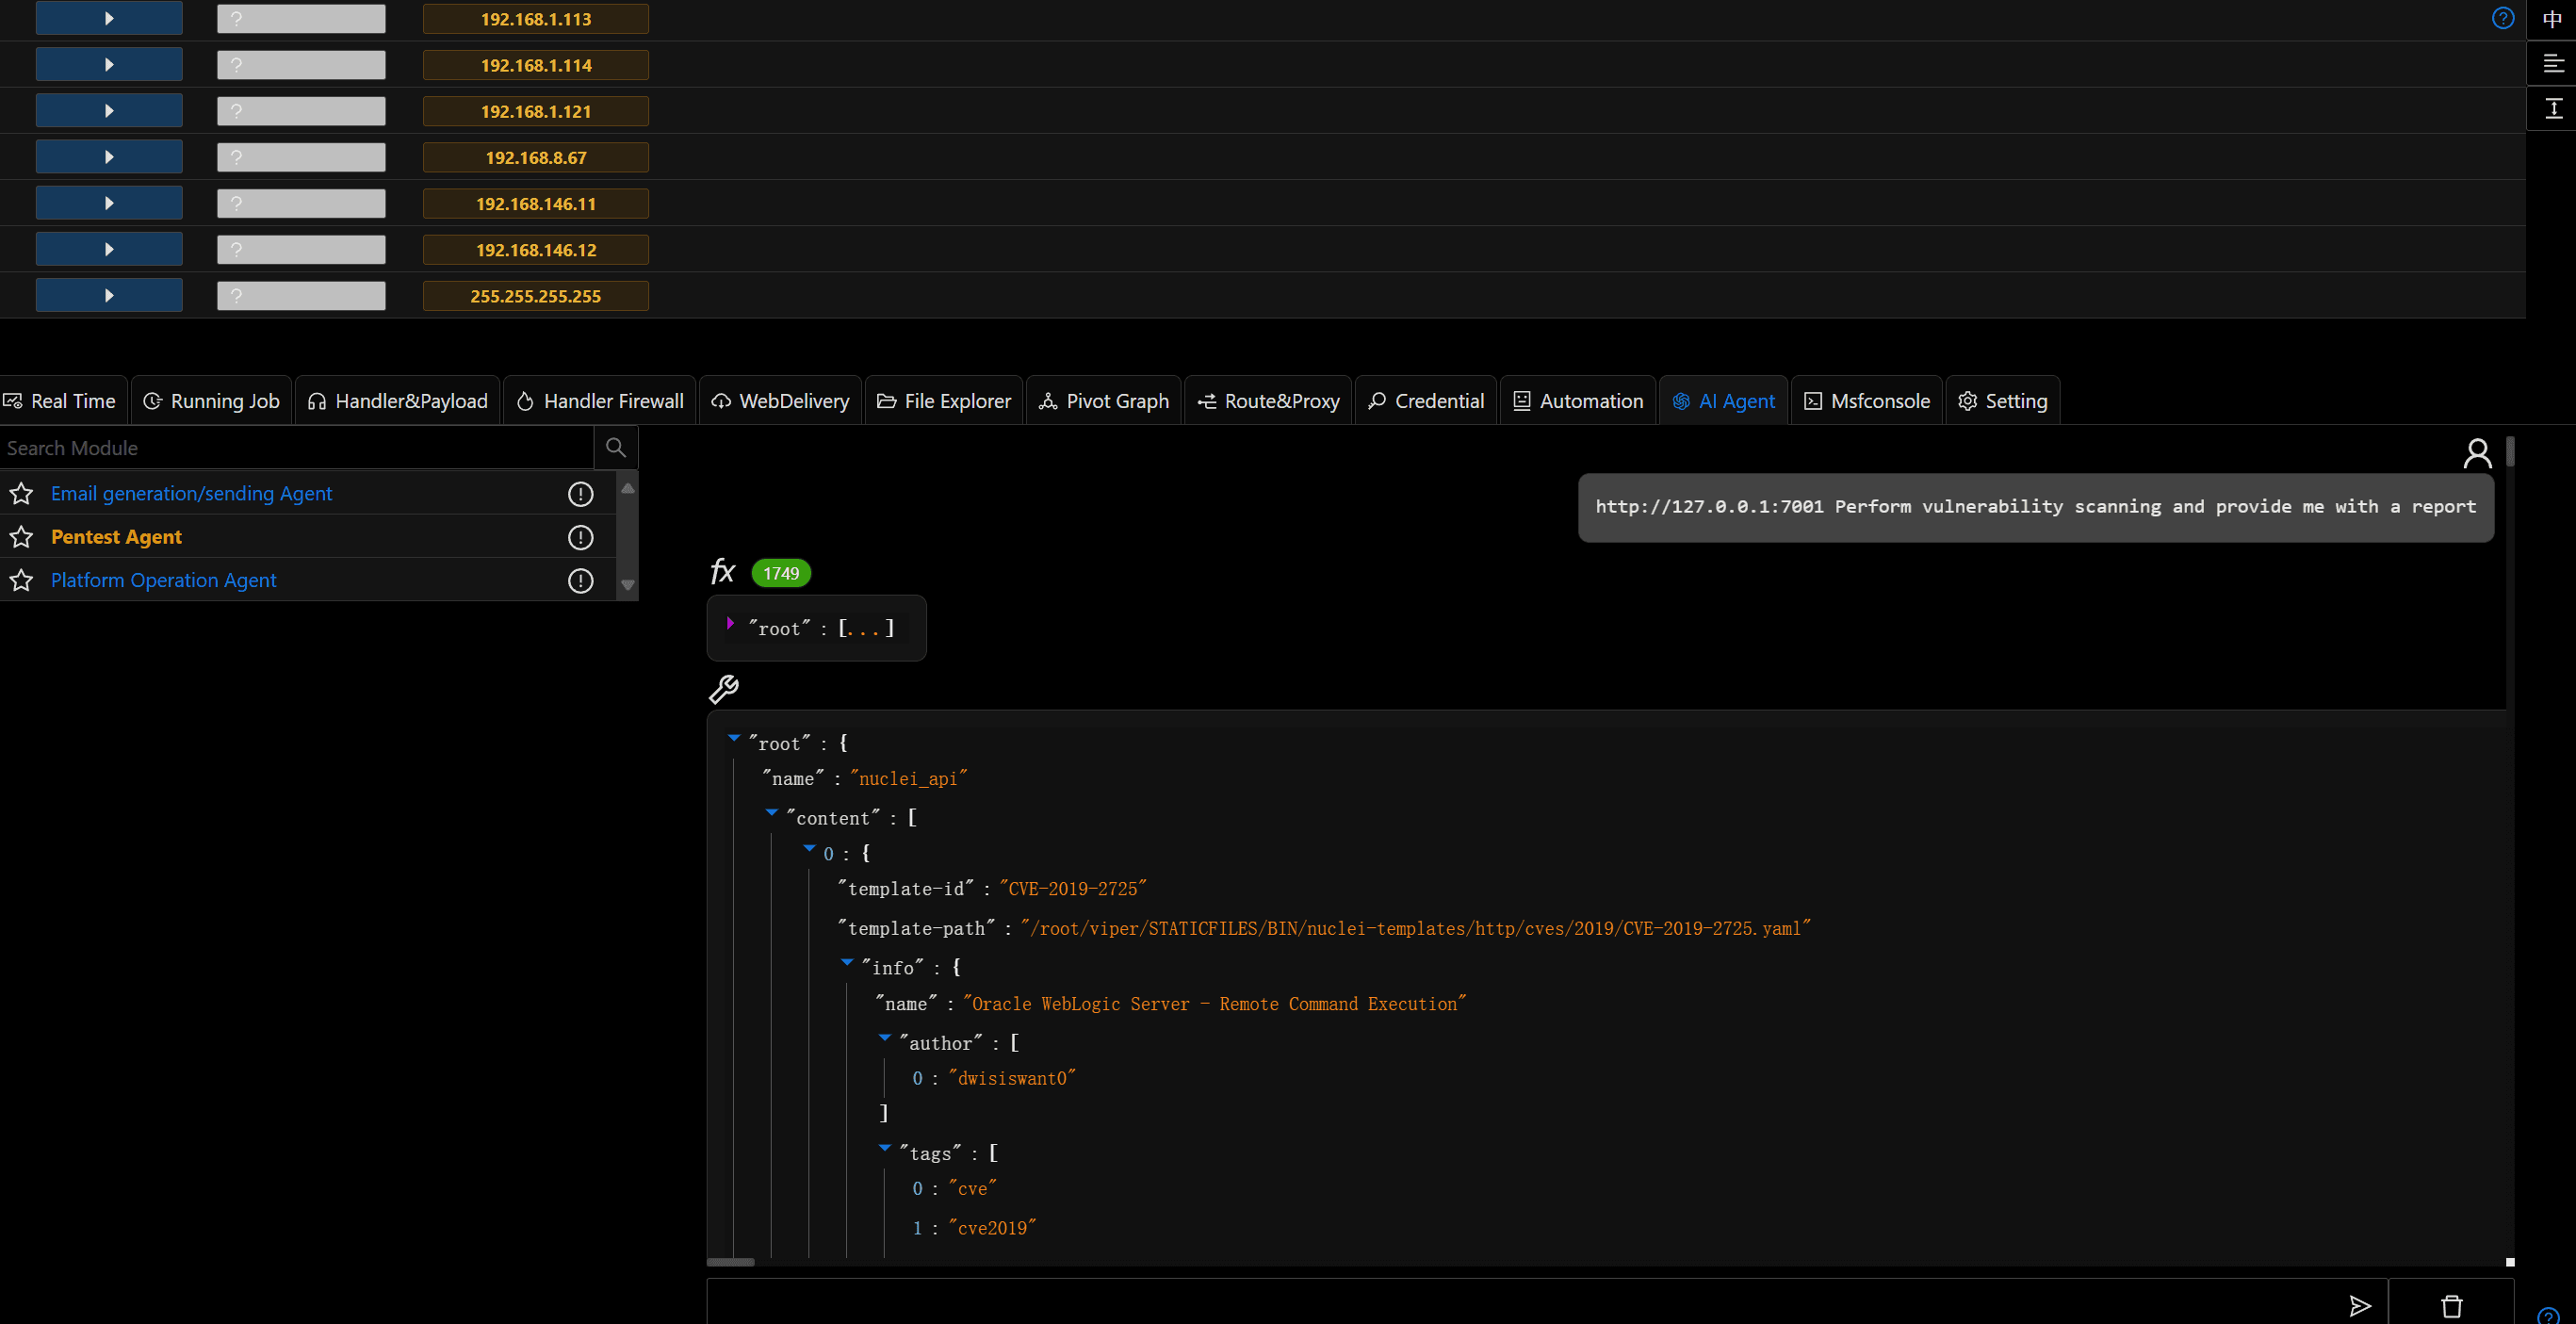Image resolution: width=2576 pixels, height=1324 pixels.
Task: Collapse the "tags" array node
Action: pyautogui.click(x=885, y=1148)
